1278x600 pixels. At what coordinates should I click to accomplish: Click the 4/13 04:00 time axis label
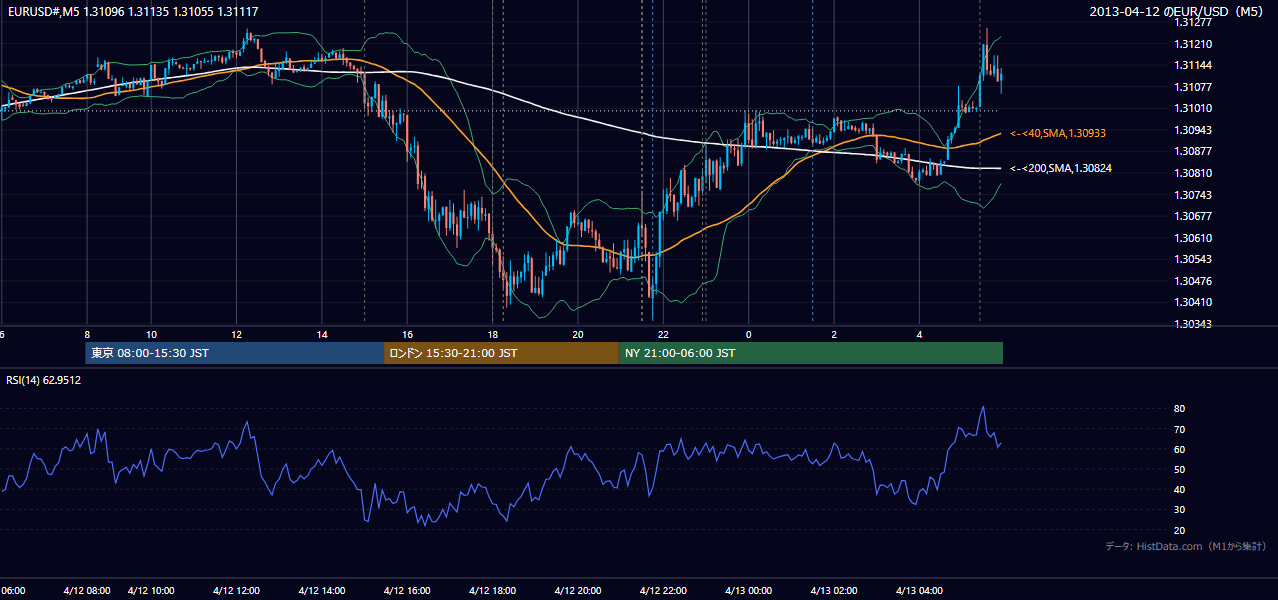coord(919,590)
